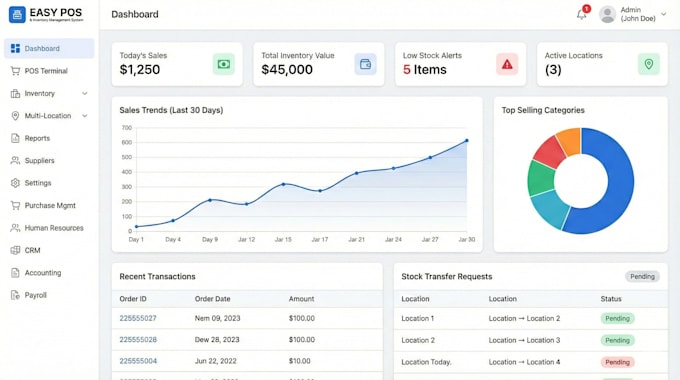Click the Order Date column header
Image resolution: width=680 pixels, height=380 pixels.
(x=212, y=299)
